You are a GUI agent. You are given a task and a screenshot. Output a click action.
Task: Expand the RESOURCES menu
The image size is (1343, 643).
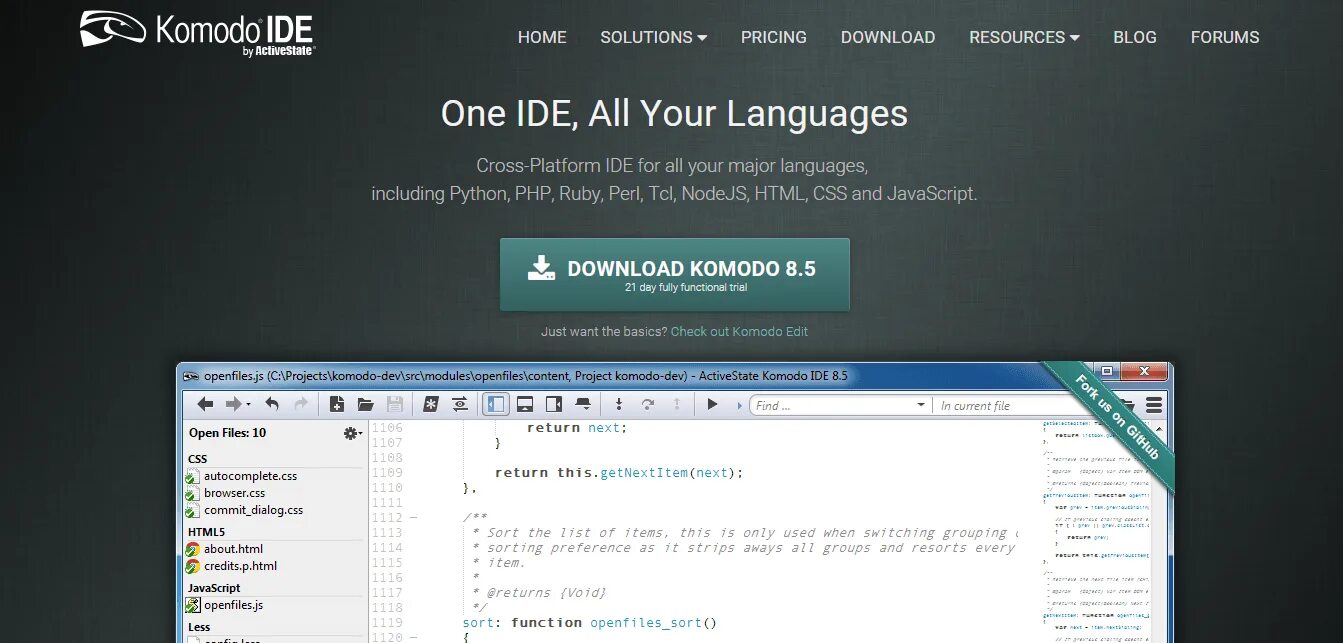tap(1024, 37)
